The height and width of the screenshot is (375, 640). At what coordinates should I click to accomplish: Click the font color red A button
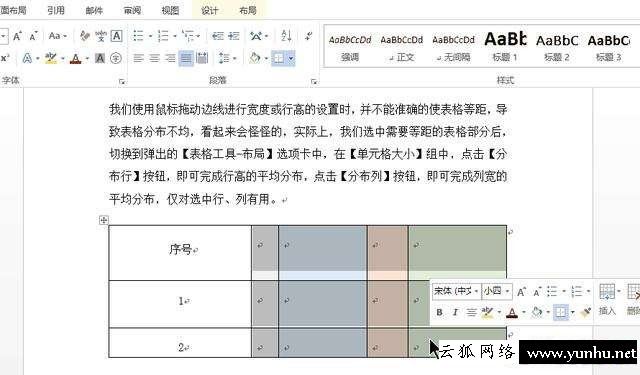(x=76, y=58)
